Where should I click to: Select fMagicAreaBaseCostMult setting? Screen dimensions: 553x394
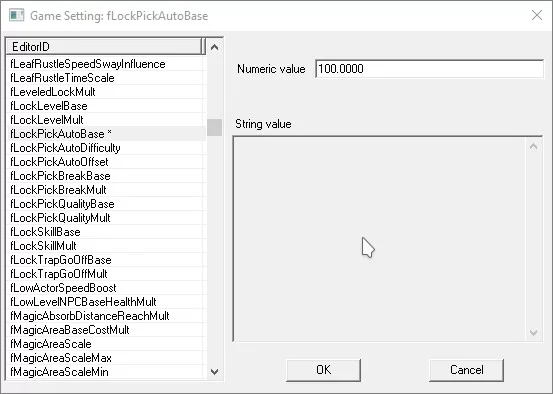[106, 330]
